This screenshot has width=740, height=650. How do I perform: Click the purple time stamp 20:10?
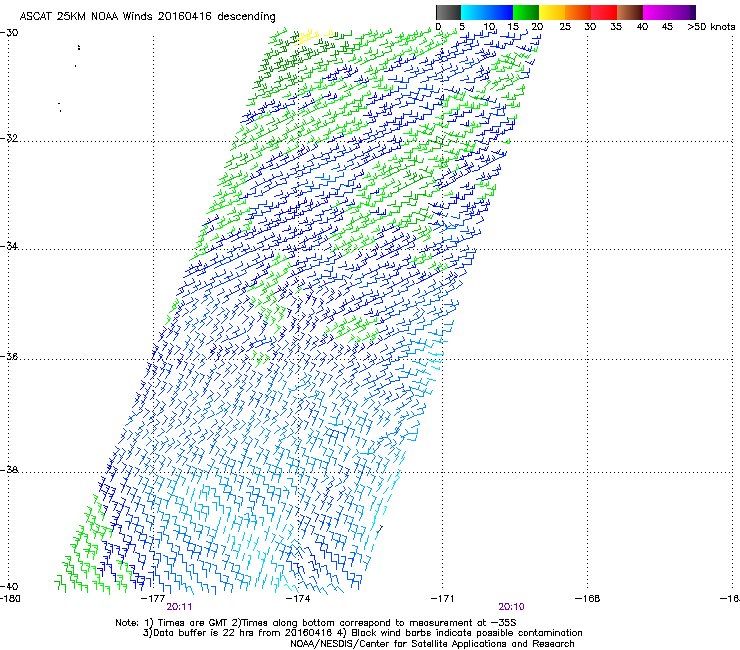tap(512, 607)
